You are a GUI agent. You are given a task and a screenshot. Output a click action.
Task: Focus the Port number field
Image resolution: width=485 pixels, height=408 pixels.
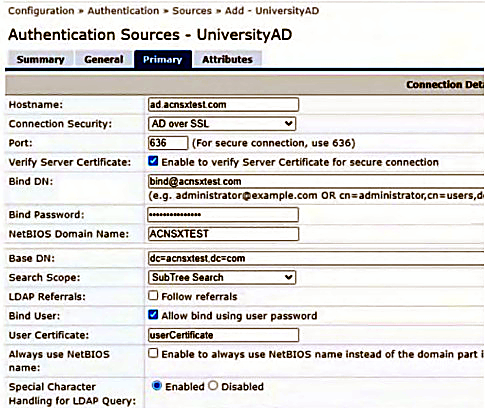click(x=168, y=143)
